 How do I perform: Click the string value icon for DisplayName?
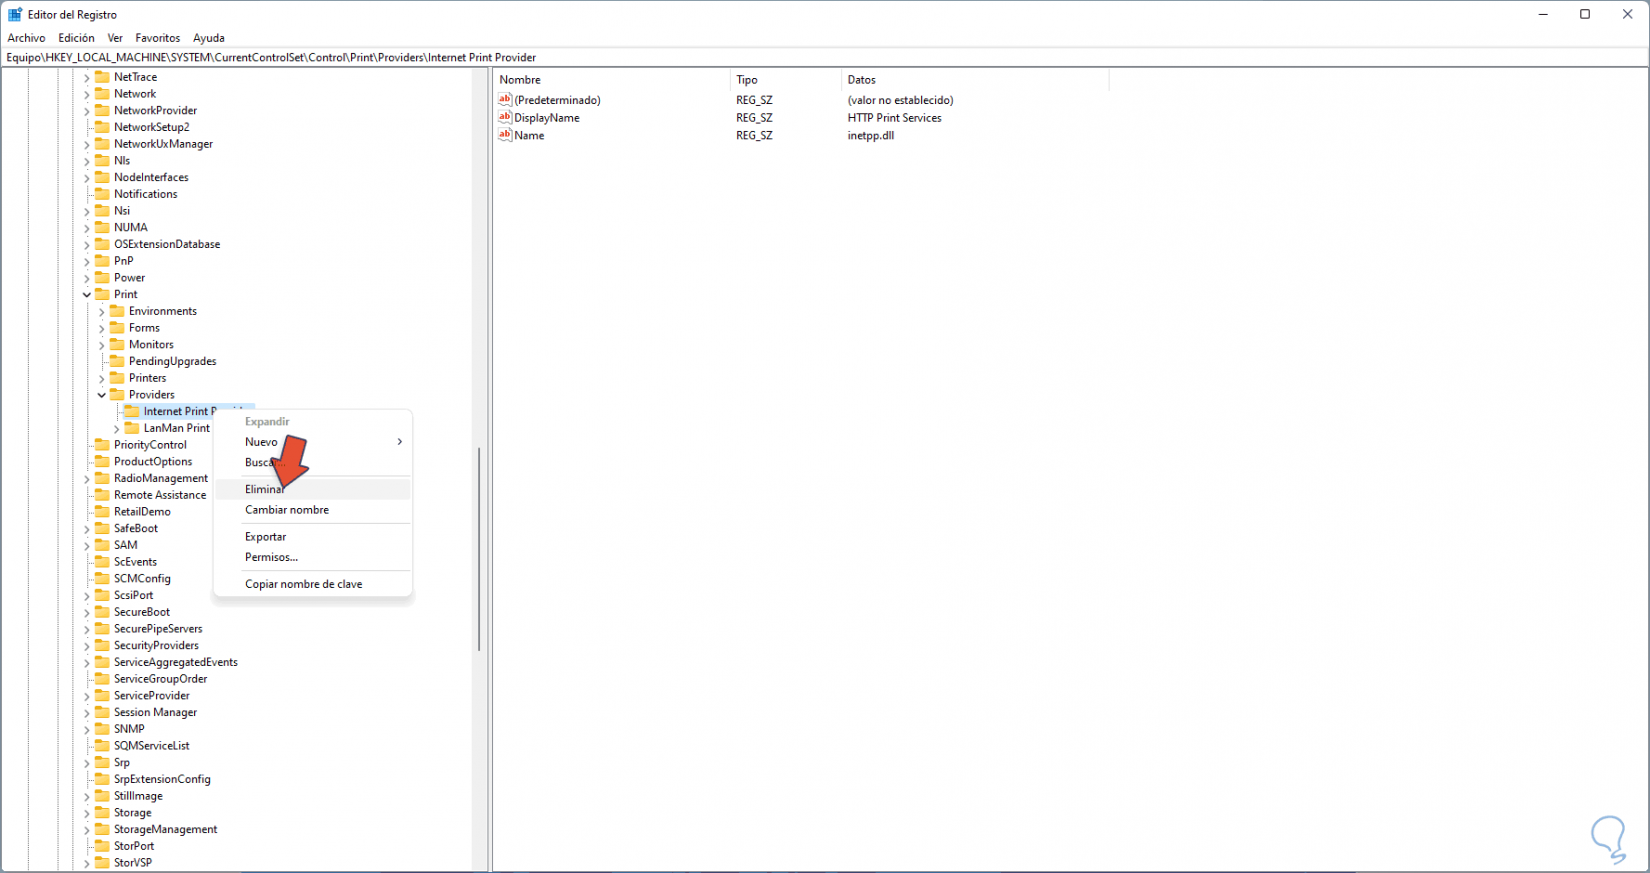505,117
